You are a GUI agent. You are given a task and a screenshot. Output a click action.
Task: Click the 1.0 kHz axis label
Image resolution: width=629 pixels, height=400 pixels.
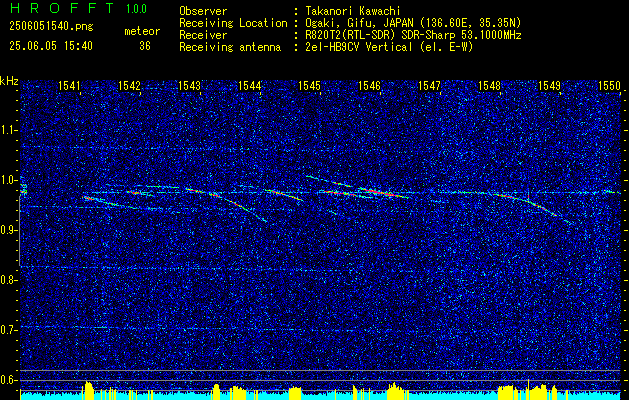point(8,180)
